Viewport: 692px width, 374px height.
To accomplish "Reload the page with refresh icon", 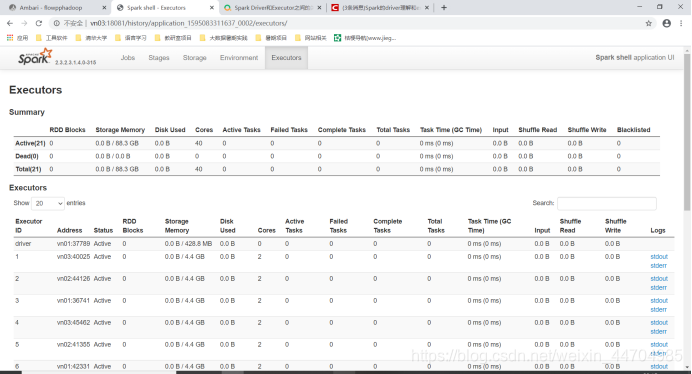I will 39,23.
